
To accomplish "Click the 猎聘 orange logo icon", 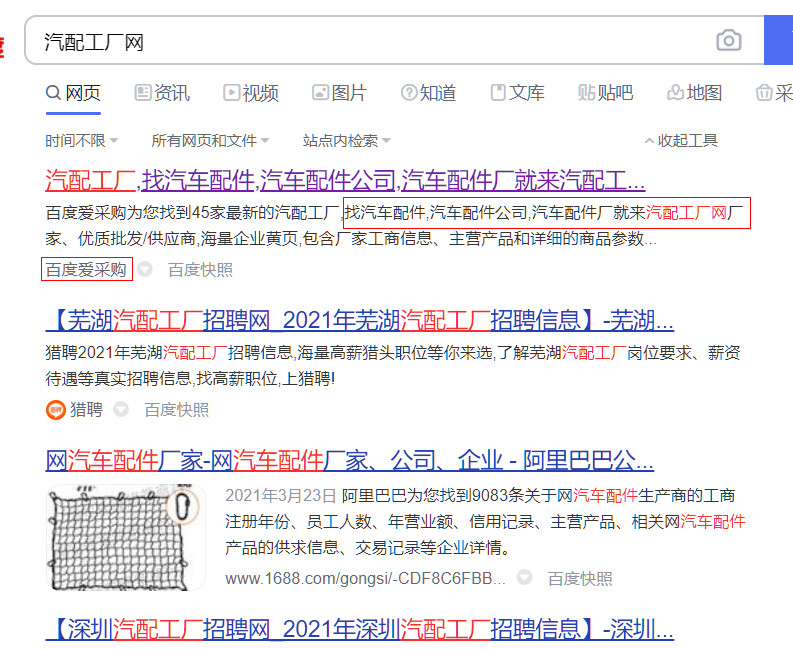I will pyautogui.click(x=55, y=409).
